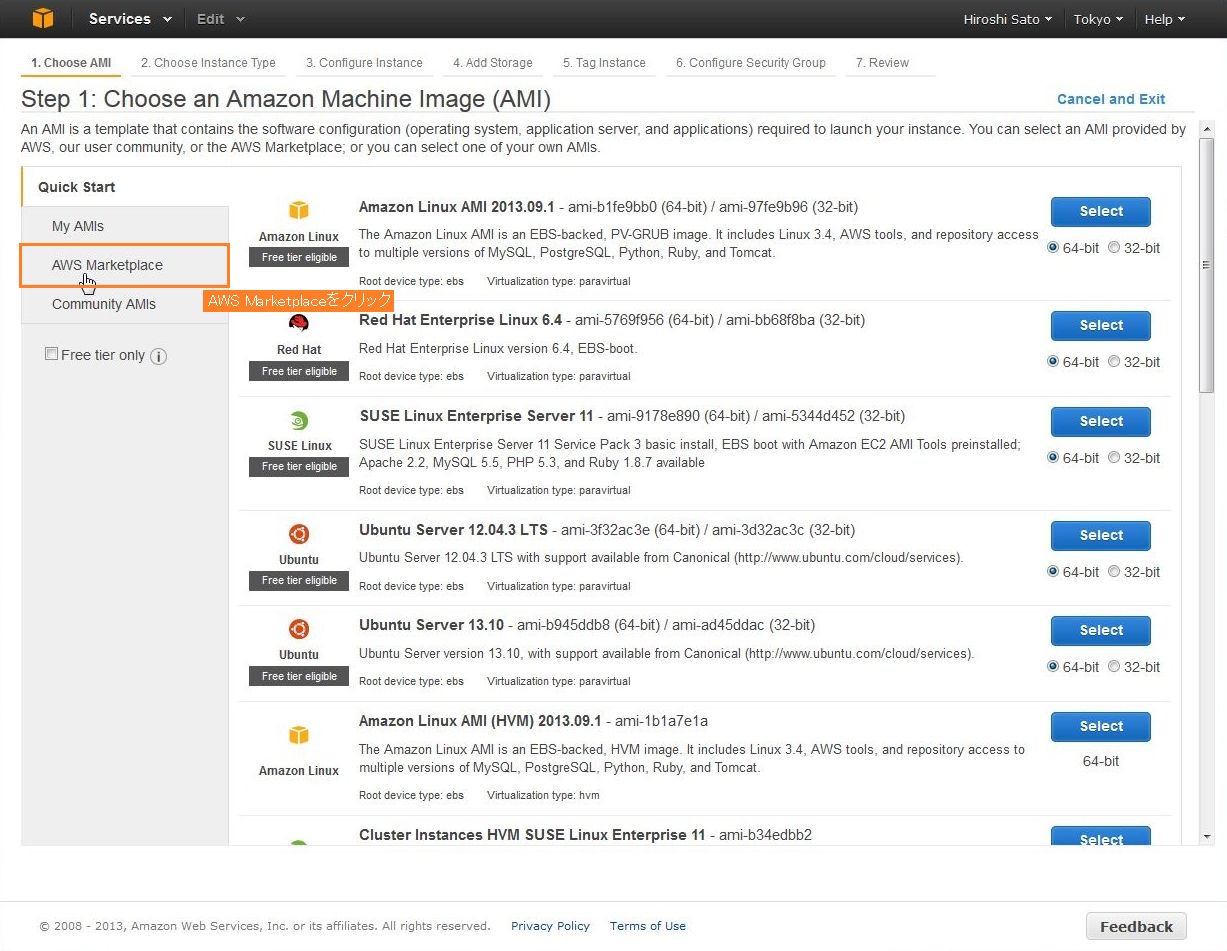Open the Community AMIs category
This screenshot has width=1227, height=951.
(x=125, y=304)
